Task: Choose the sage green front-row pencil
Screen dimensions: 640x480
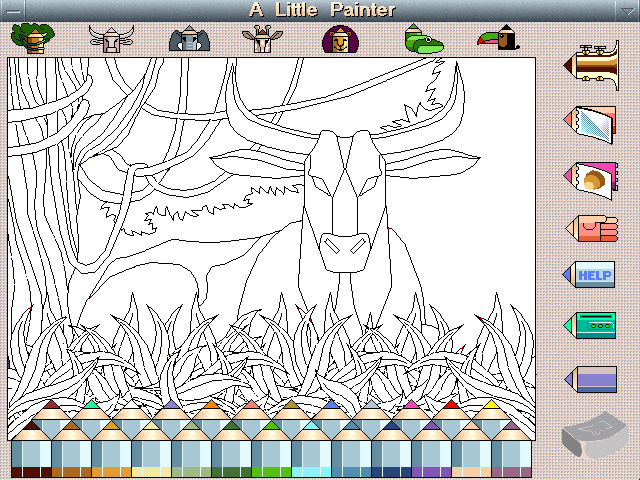Action: click(191, 451)
